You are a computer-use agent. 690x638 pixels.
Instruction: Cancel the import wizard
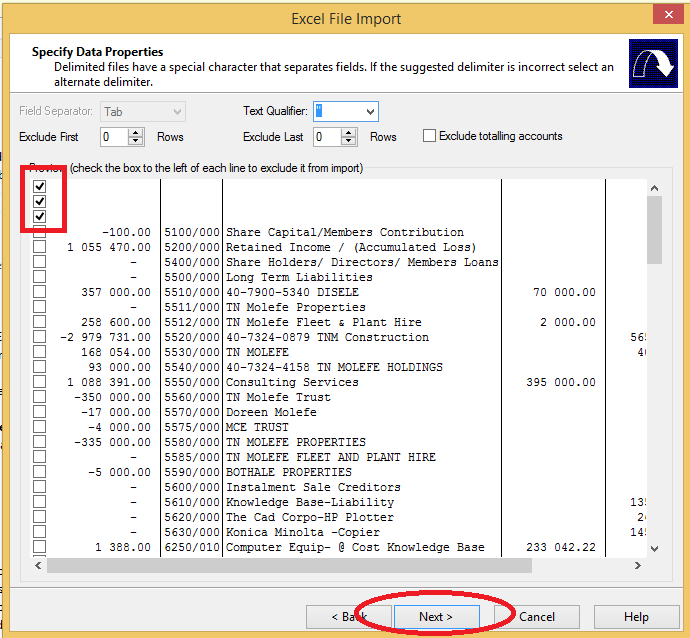click(537, 616)
